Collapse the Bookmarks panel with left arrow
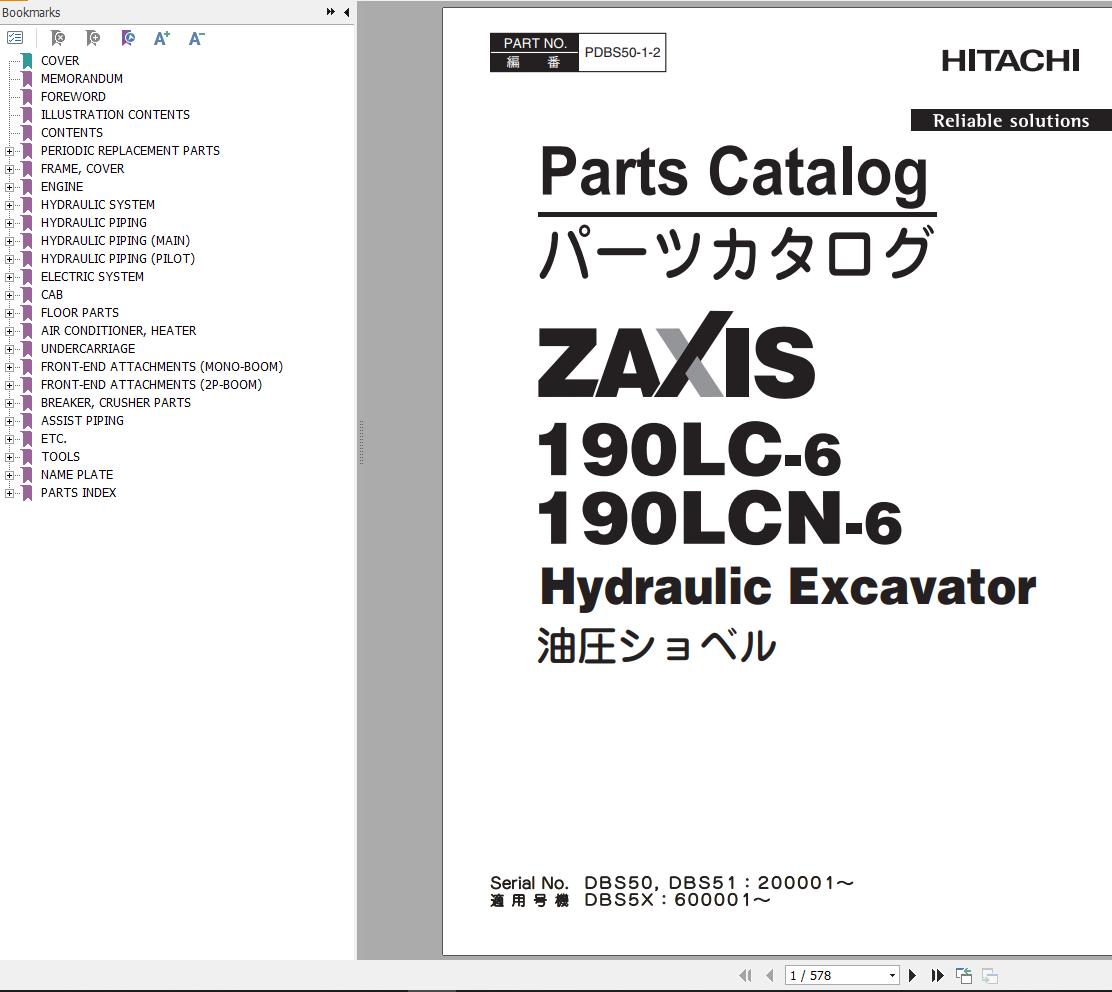This screenshot has height=992, width=1112. tap(346, 12)
